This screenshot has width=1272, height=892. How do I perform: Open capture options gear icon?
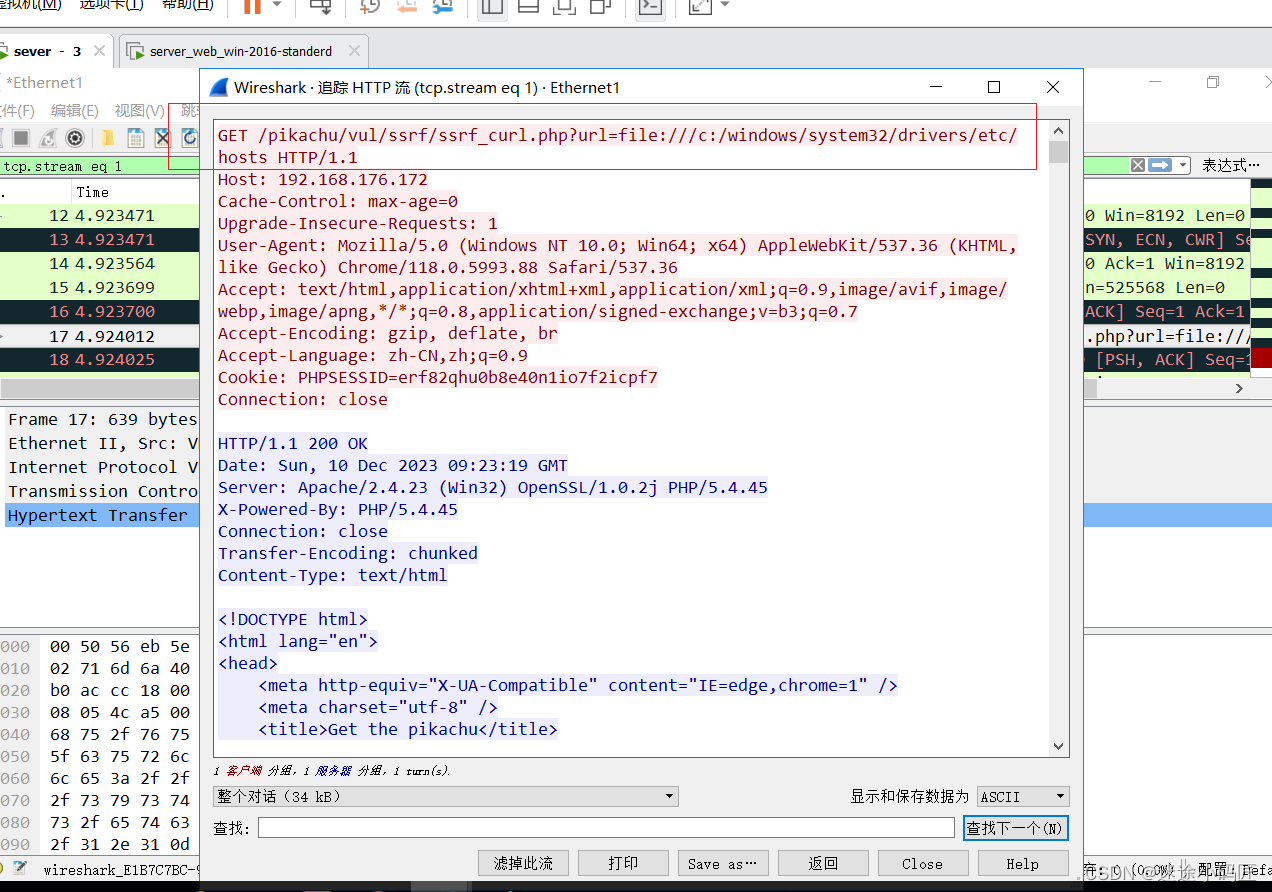(75, 137)
